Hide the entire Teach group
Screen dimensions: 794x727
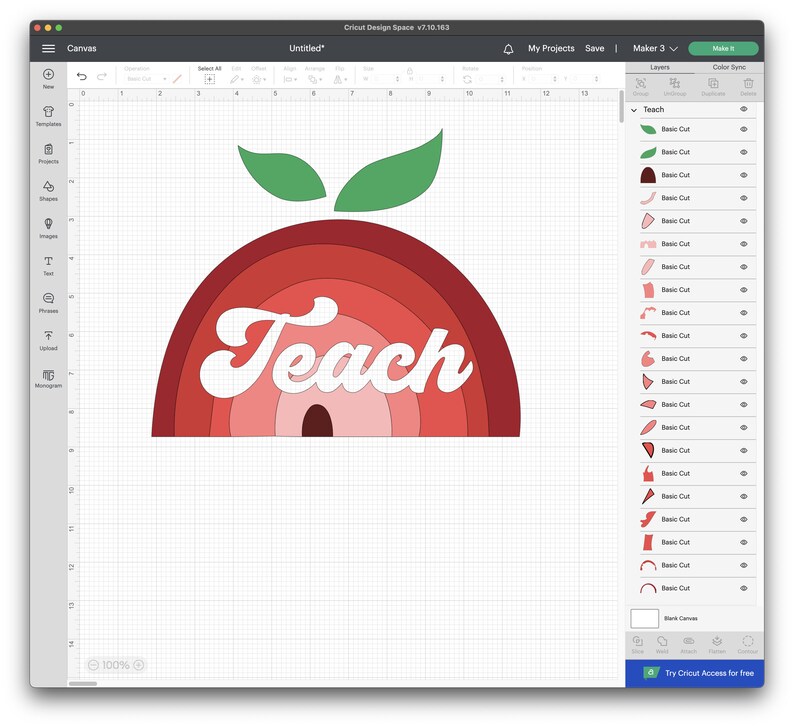[743, 109]
